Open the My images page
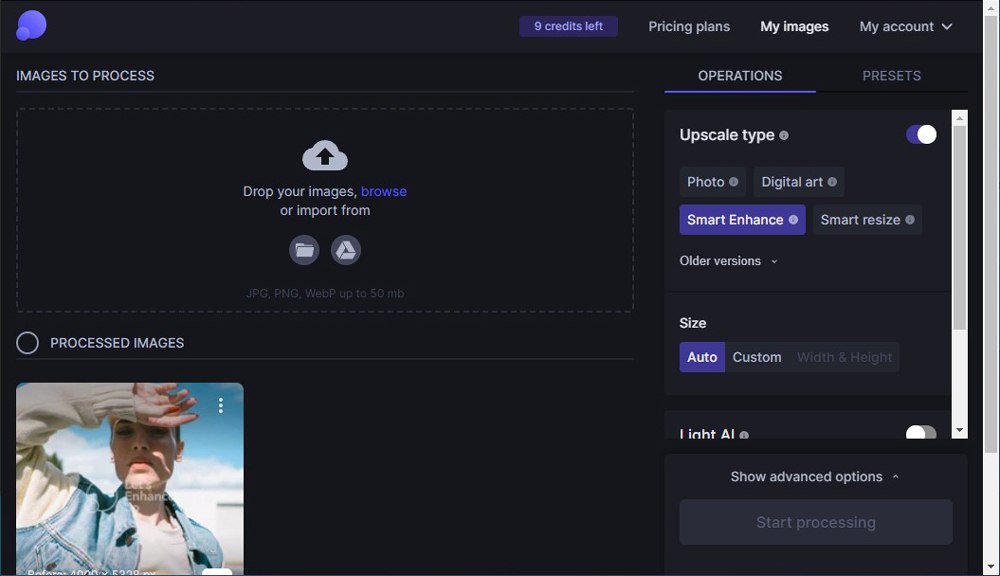Viewport: 1000px width, 576px height. [x=794, y=27]
